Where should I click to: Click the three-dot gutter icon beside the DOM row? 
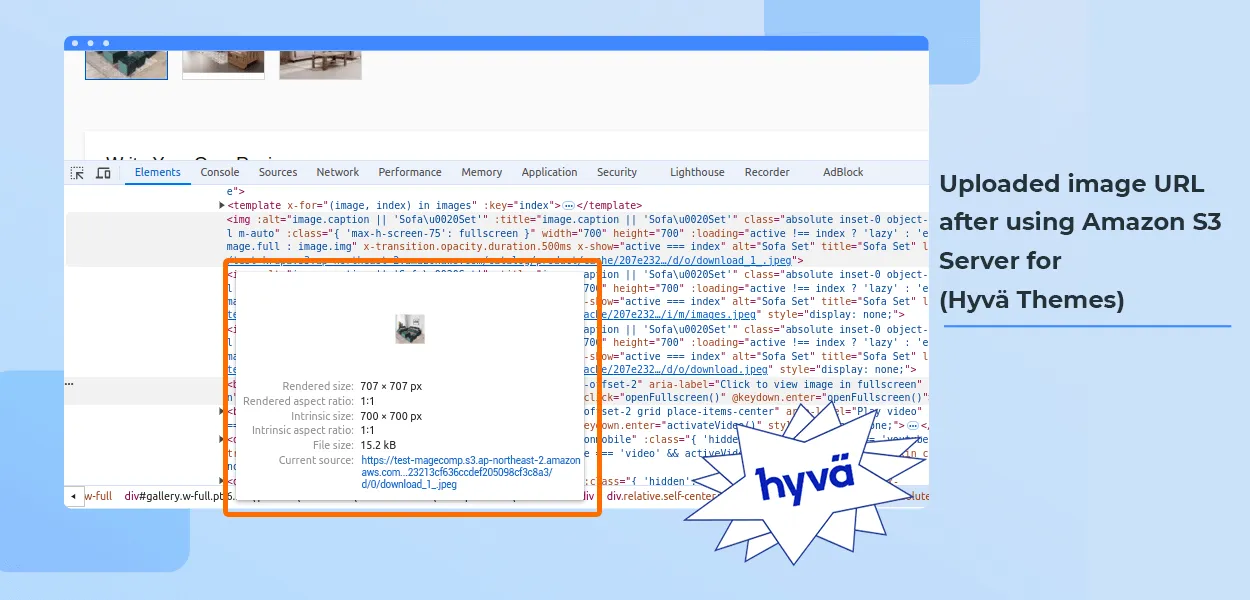[69, 383]
